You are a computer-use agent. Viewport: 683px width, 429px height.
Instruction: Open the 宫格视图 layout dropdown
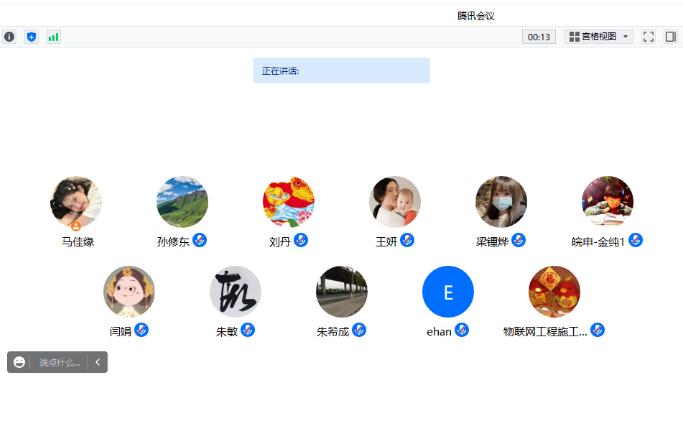(x=598, y=37)
